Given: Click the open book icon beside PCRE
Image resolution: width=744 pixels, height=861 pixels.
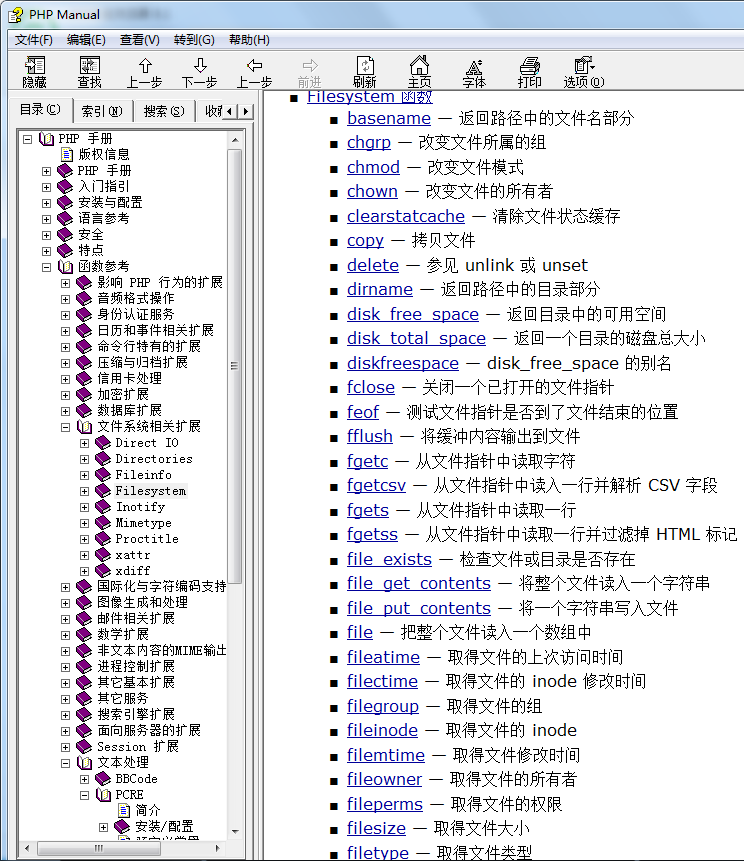Looking at the screenshot, I should [103, 795].
